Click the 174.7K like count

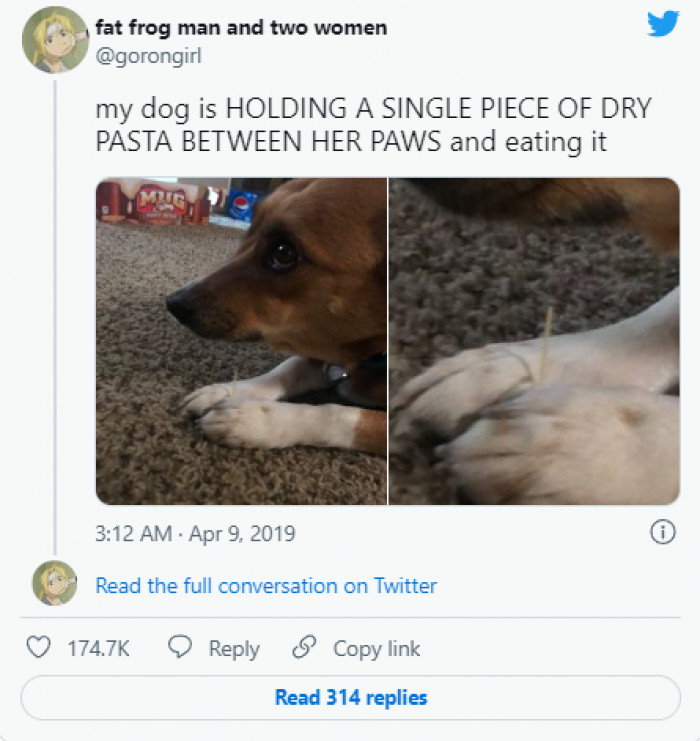tap(98, 649)
